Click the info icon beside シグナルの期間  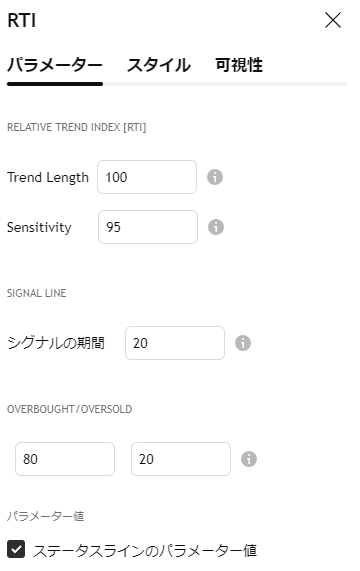click(243, 343)
